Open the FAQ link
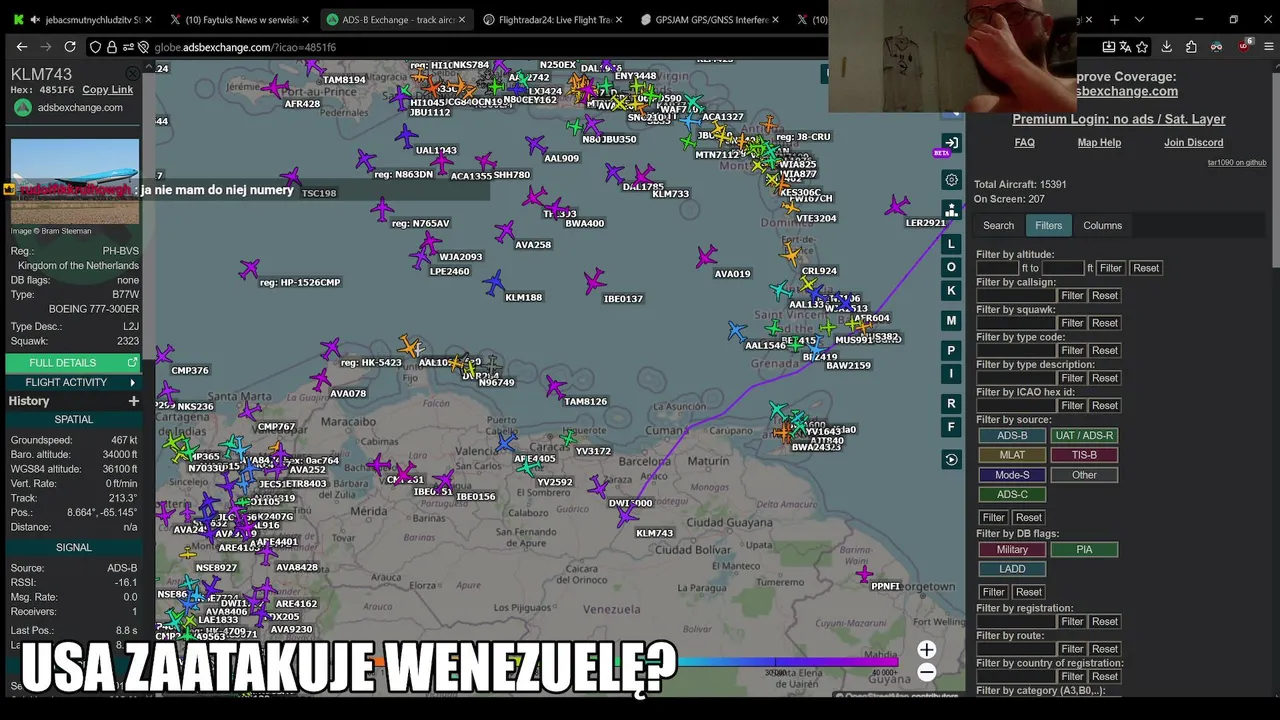Screen dimensions: 1280x720 (x=1024, y=143)
